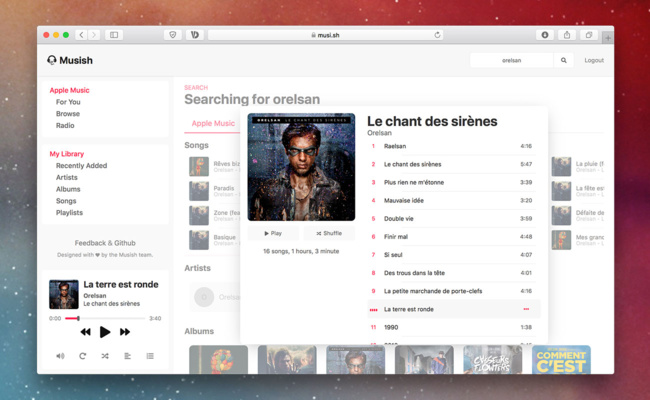The width and height of the screenshot is (650, 400).
Task: Open For You in the sidebar
Action: click(x=68, y=102)
